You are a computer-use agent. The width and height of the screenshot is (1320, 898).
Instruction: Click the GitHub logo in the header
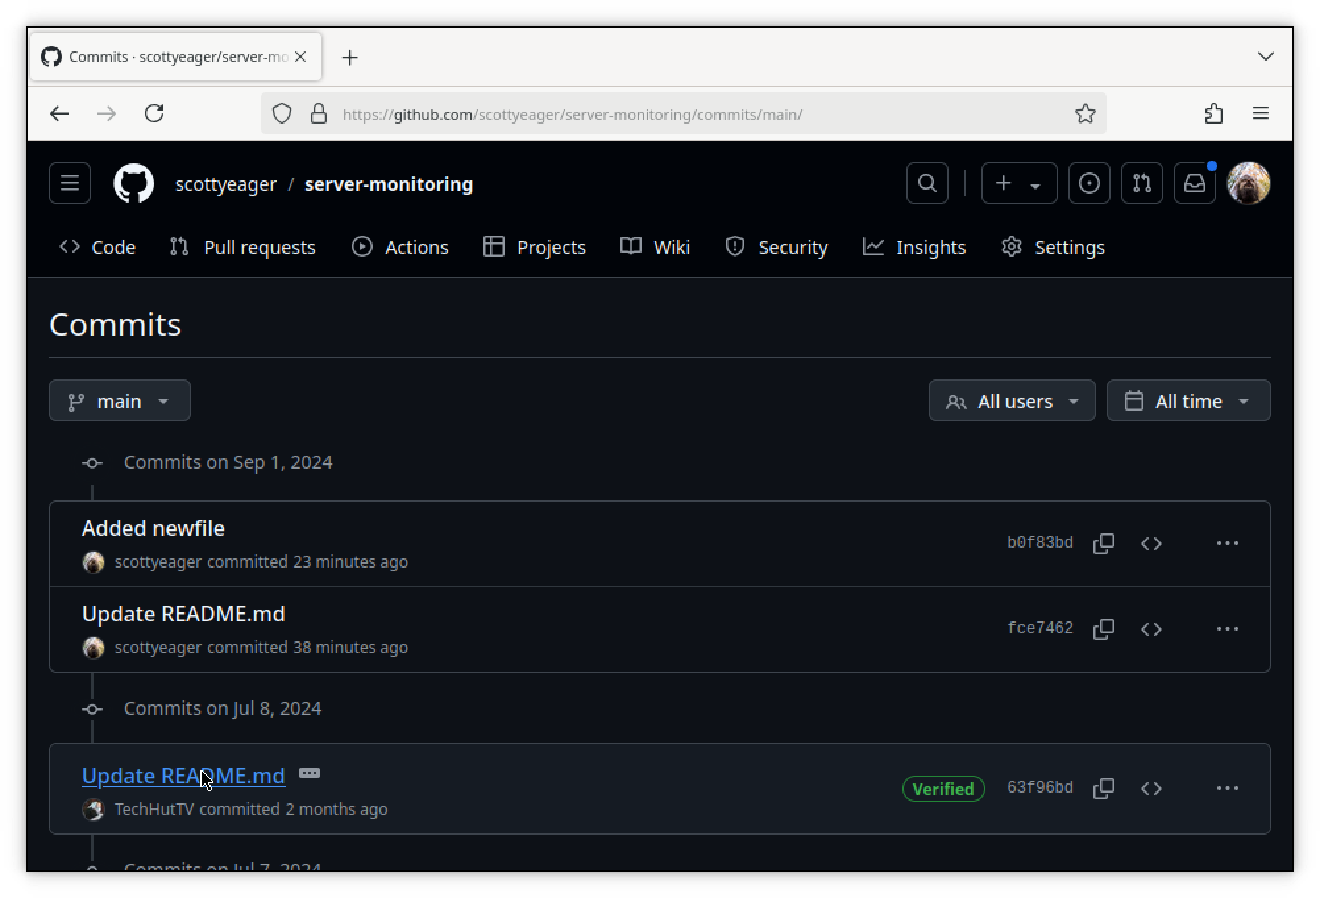[133, 183]
